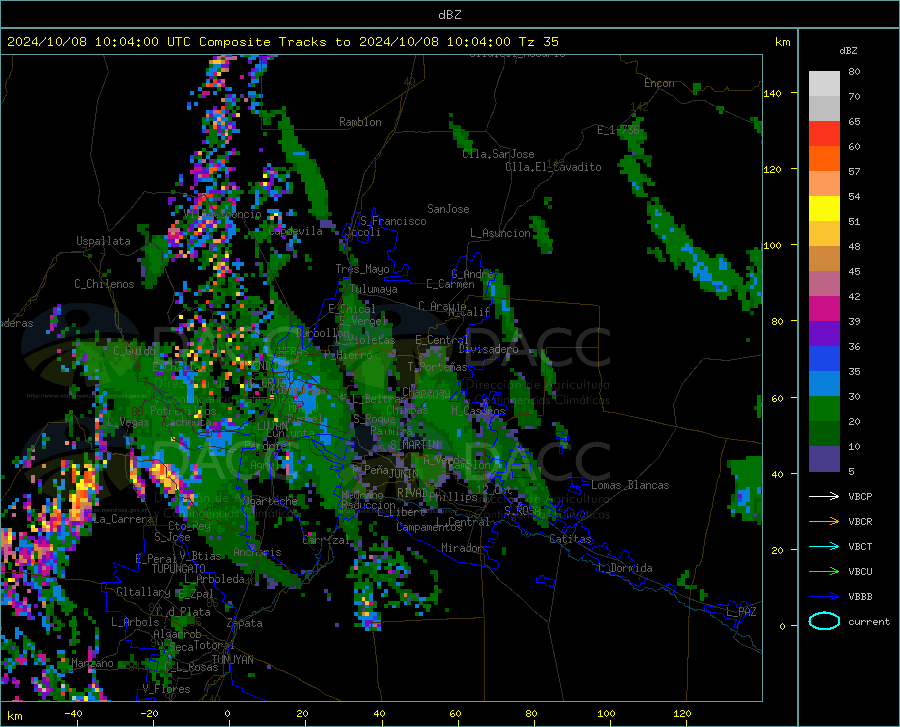900x727 pixels.
Task: Select the SanJose place label
Action: [448, 209]
